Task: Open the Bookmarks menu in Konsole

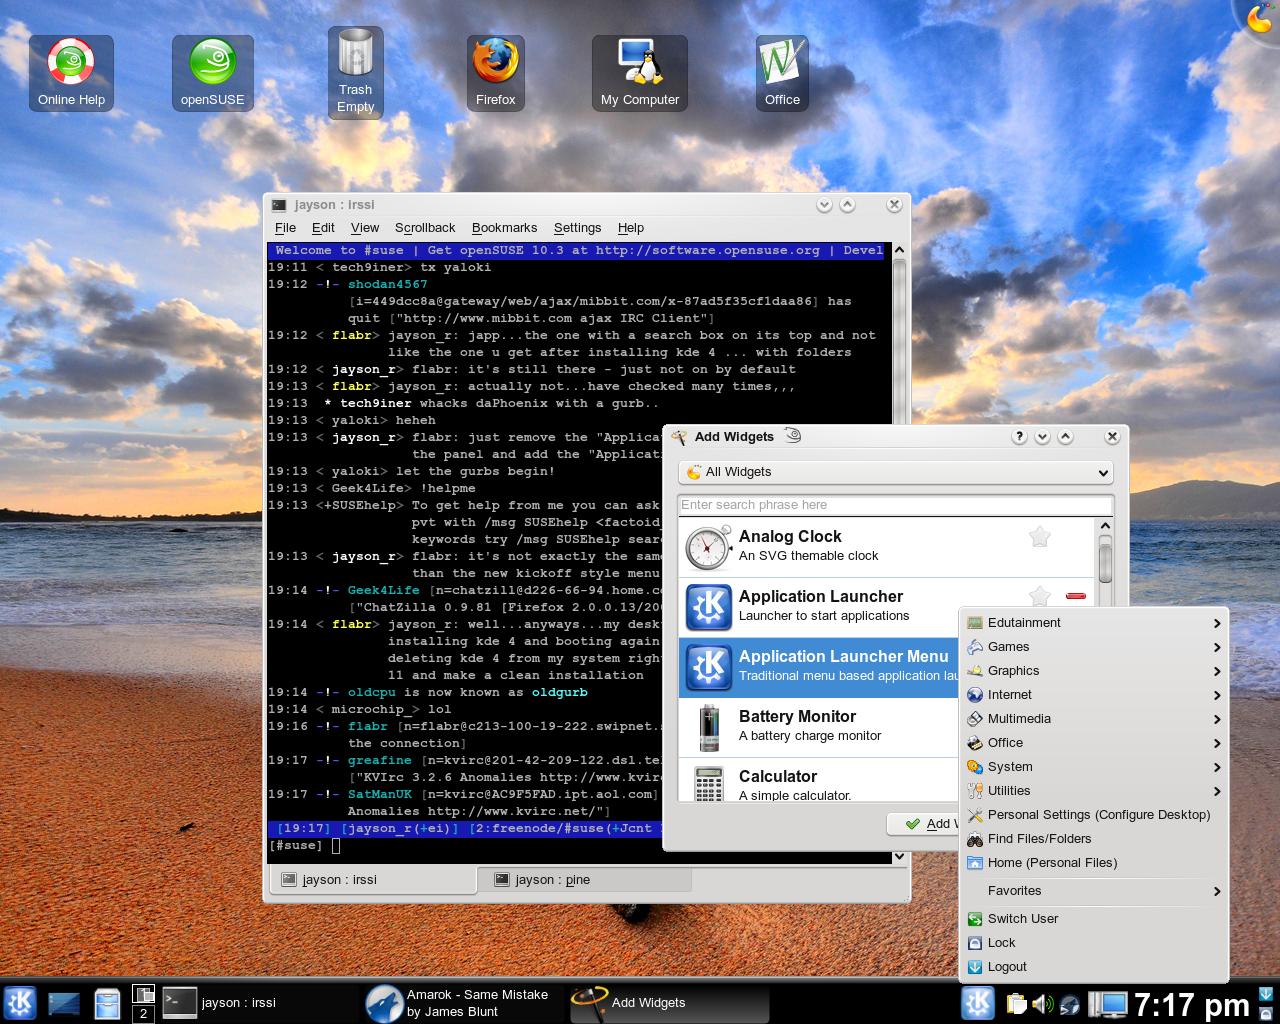Action: click(x=504, y=228)
